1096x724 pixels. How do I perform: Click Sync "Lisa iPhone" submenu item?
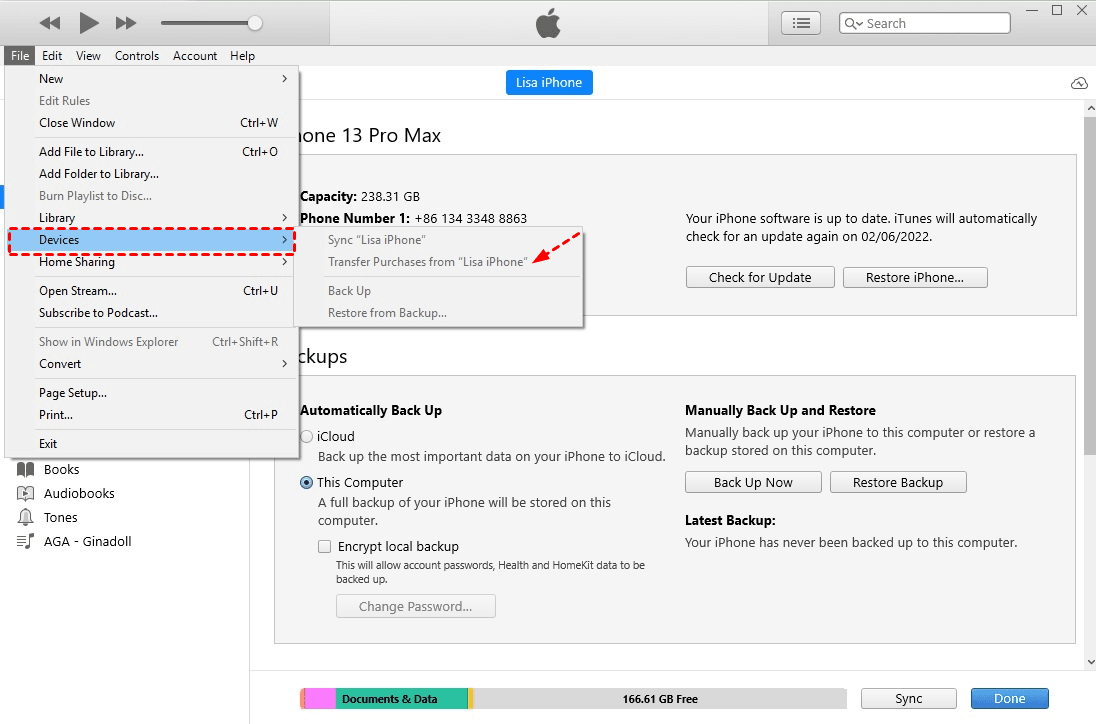click(438, 240)
